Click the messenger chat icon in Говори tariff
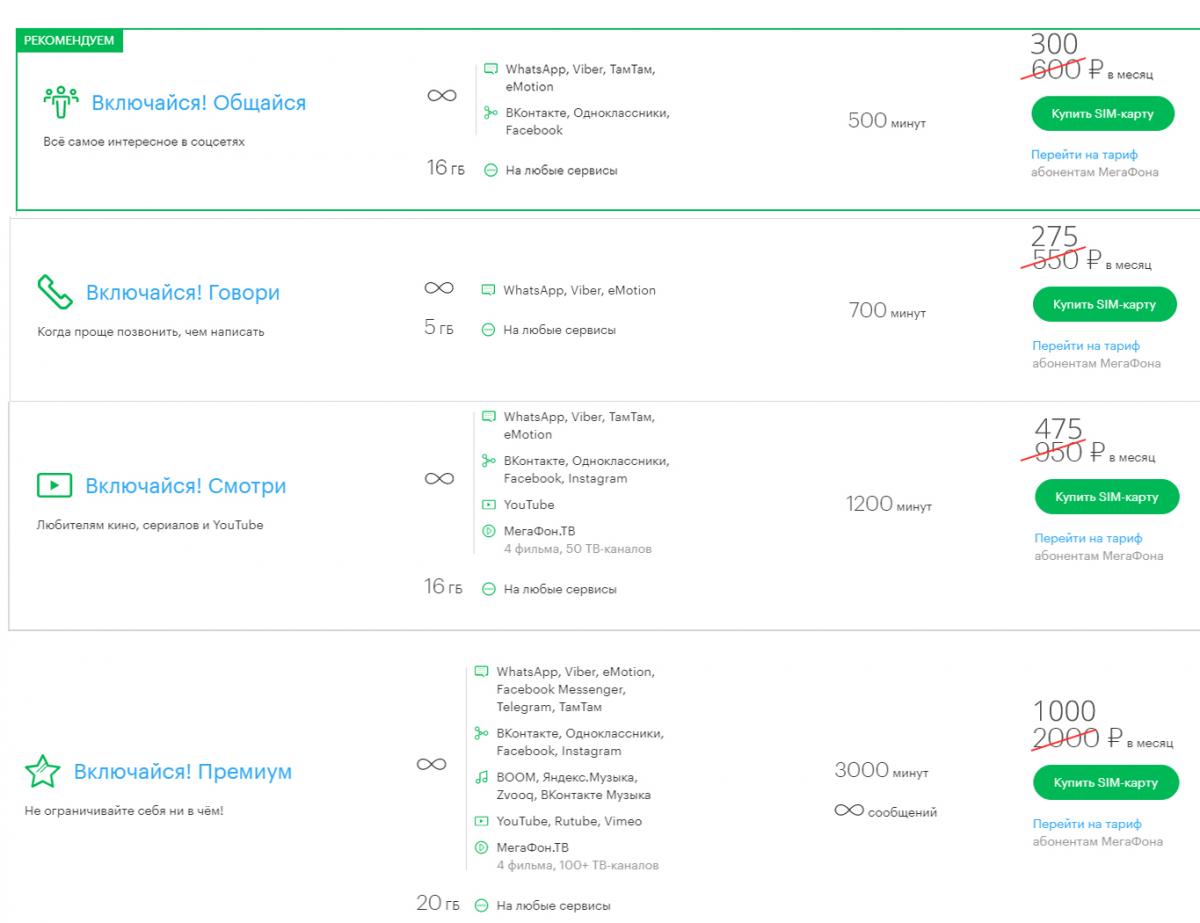 (x=488, y=291)
